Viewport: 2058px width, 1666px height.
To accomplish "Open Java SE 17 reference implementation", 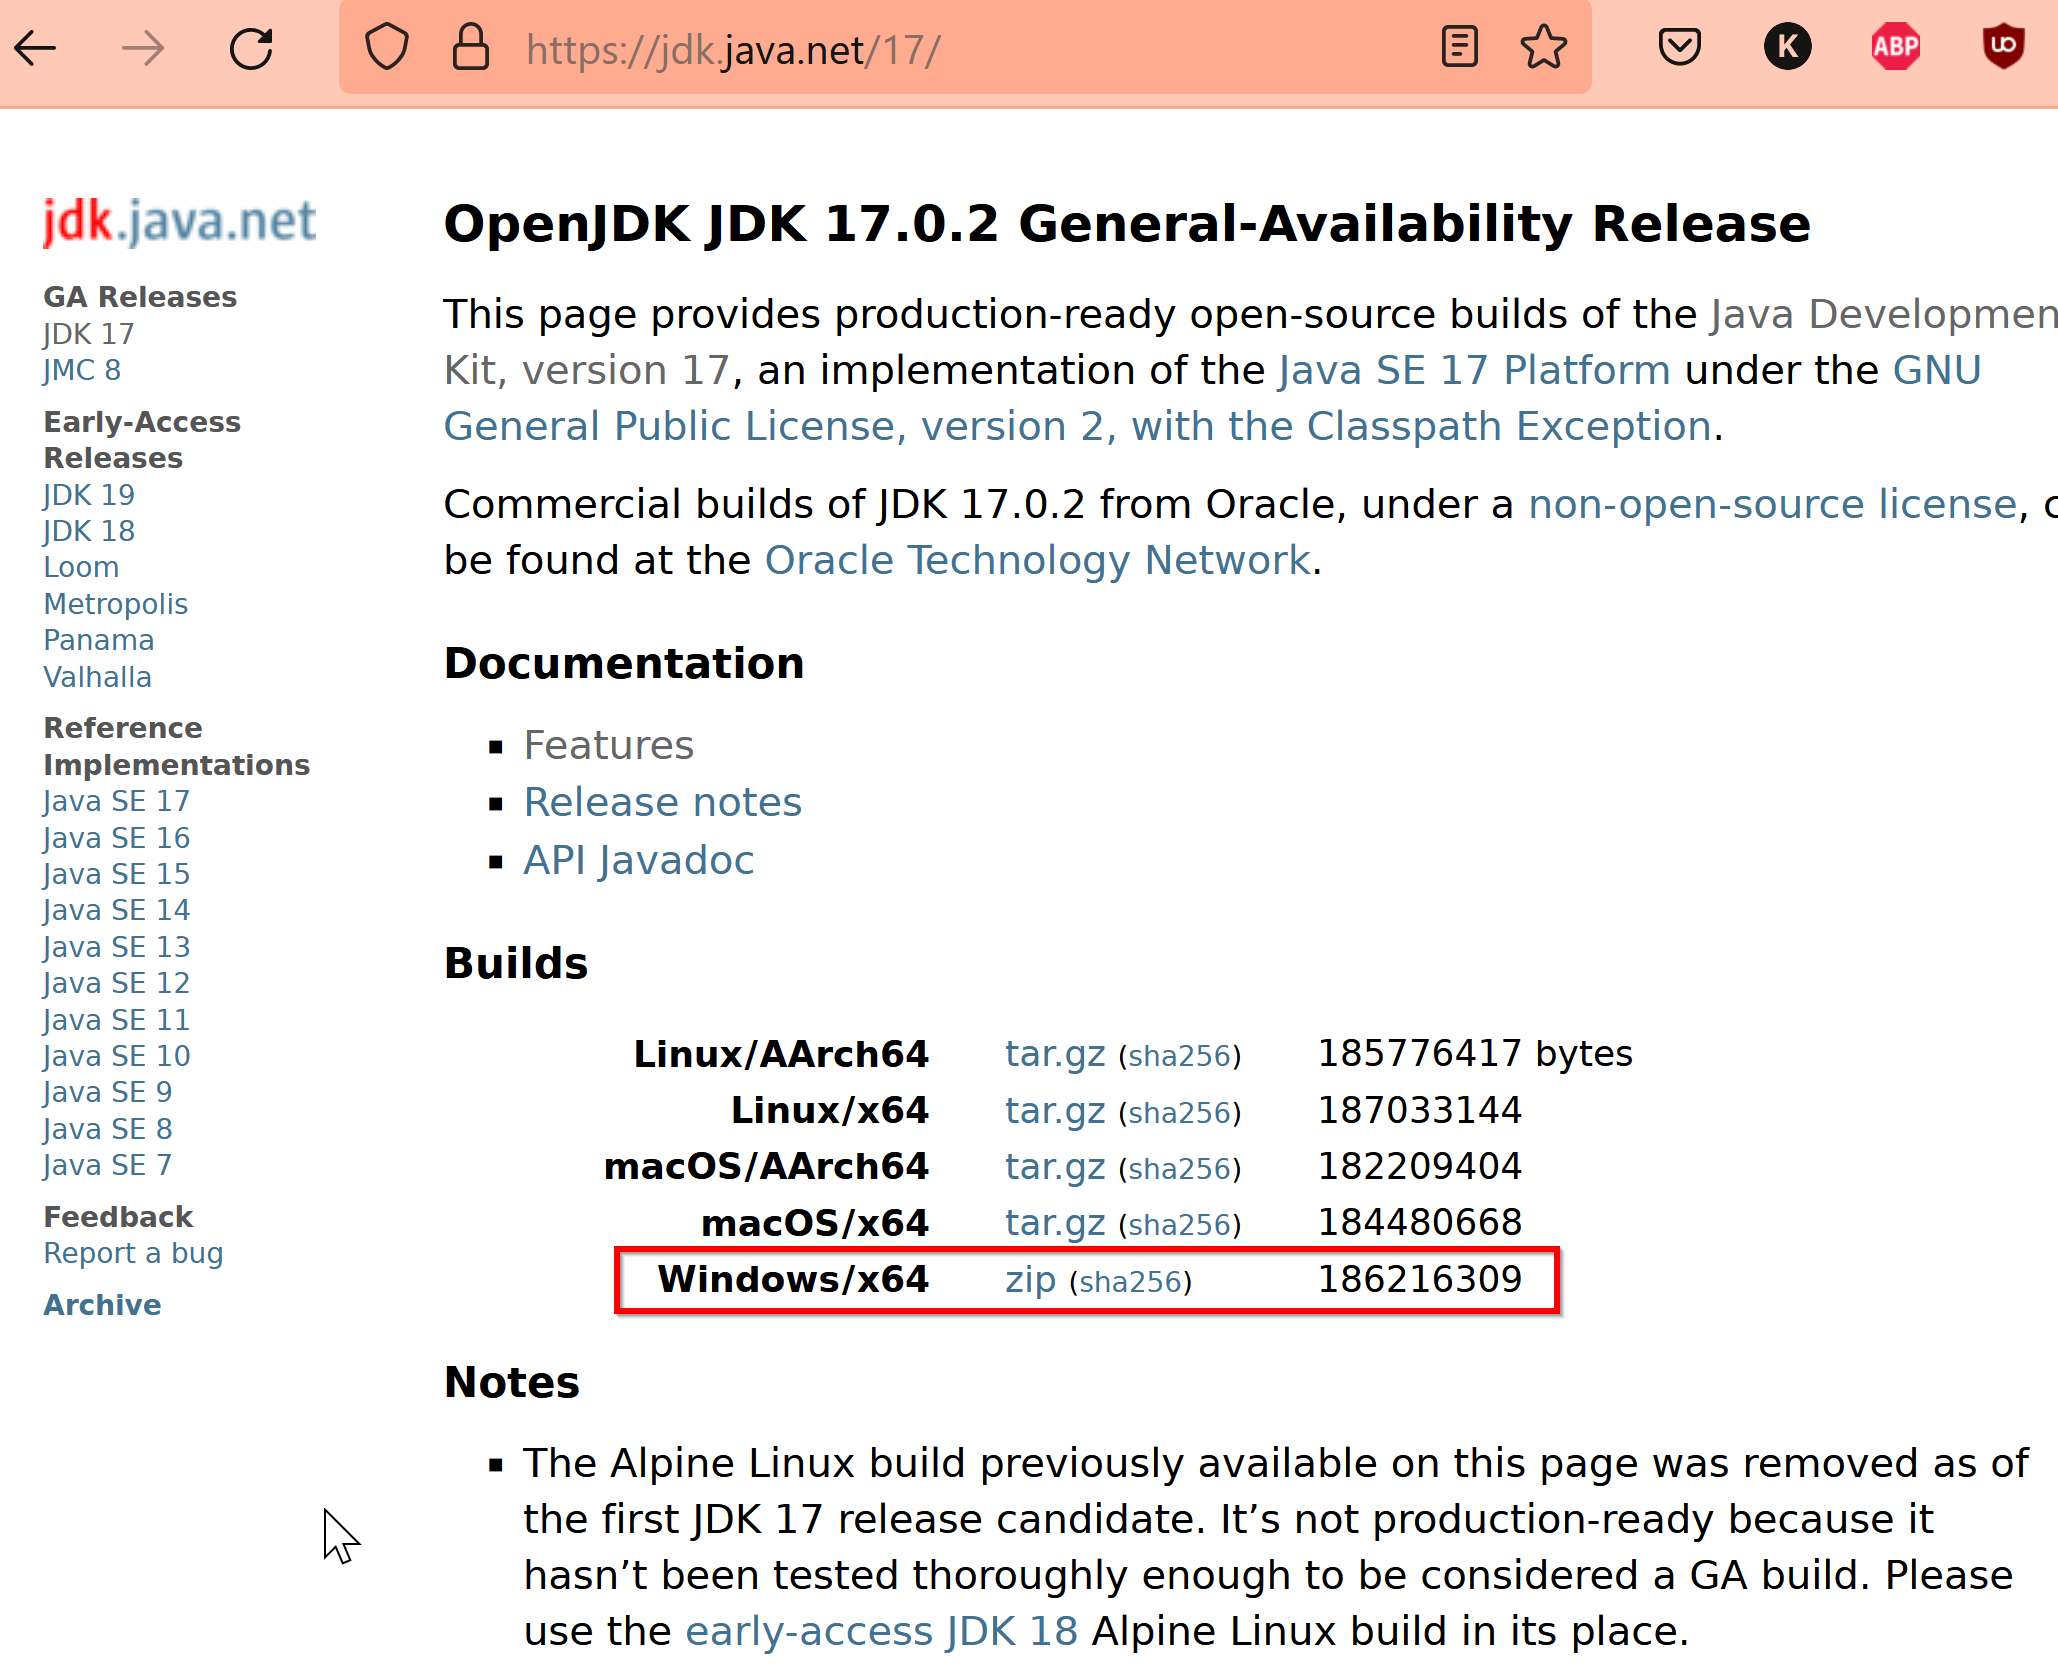I will [116, 801].
